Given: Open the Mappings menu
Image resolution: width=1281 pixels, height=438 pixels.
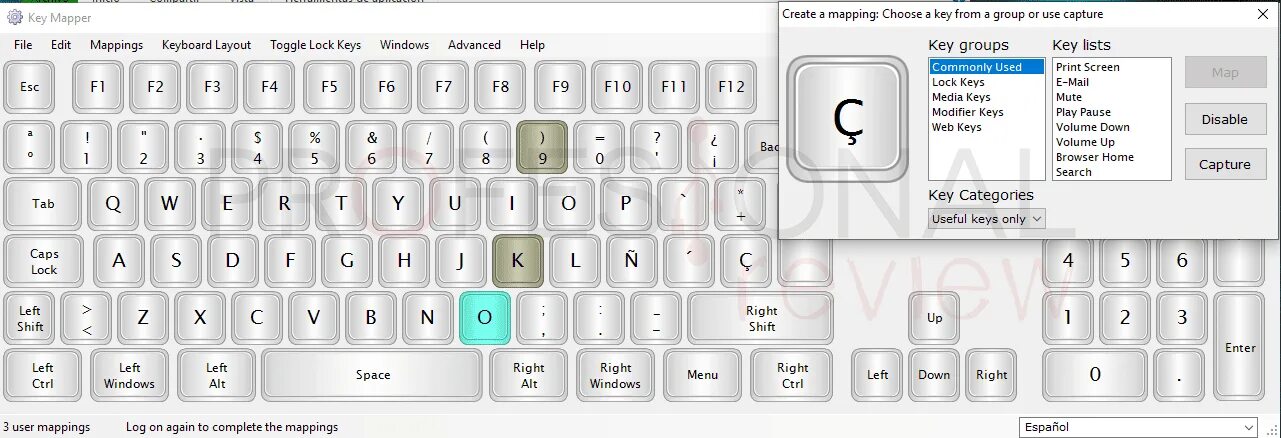Looking at the screenshot, I should pyautogui.click(x=116, y=45).
